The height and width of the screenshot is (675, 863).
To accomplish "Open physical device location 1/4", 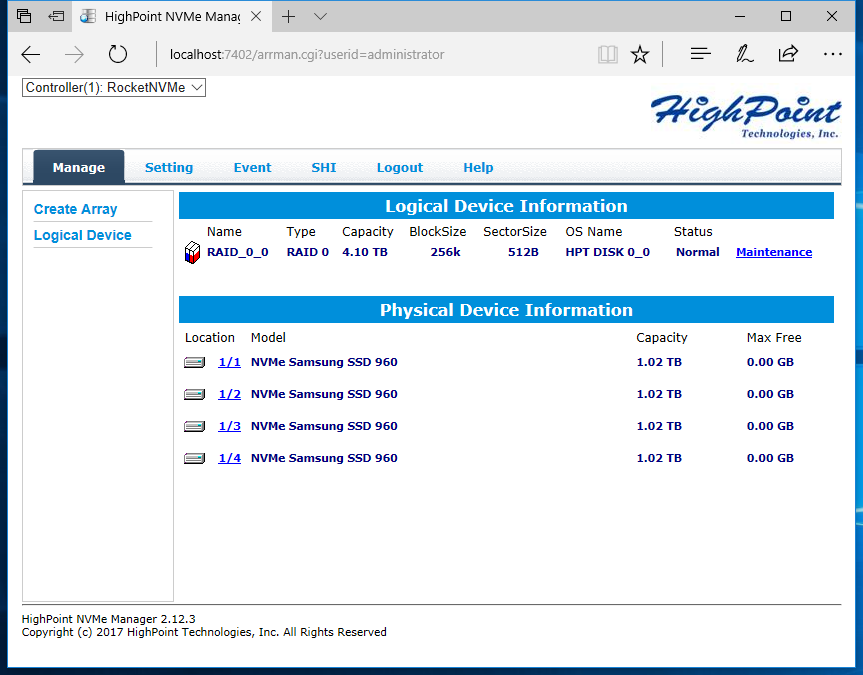I will (x=230, y=458).
